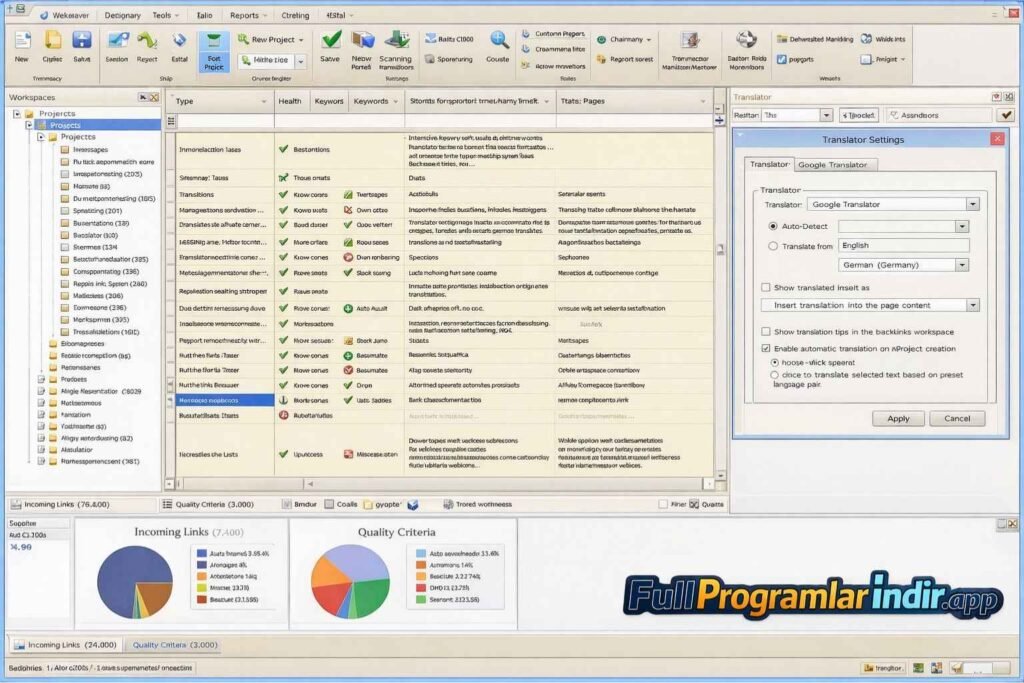Click the highlighted Fort Project icon
This screenshot has width=1024, height=683.
pyautogui.click(x=212, y=44)
